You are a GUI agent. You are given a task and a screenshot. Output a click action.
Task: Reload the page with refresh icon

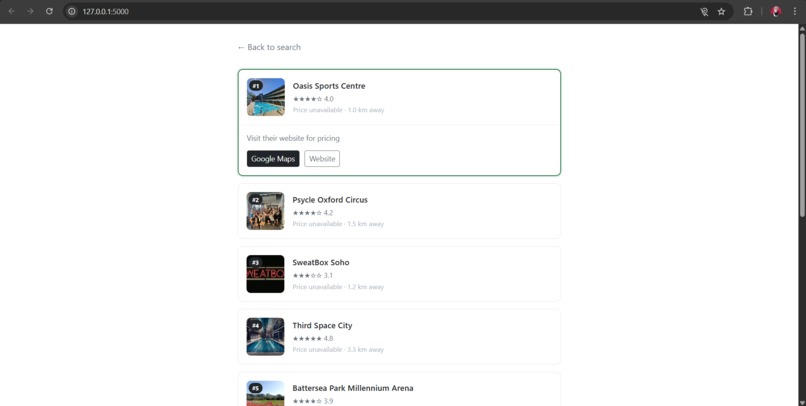pos(49,11)
